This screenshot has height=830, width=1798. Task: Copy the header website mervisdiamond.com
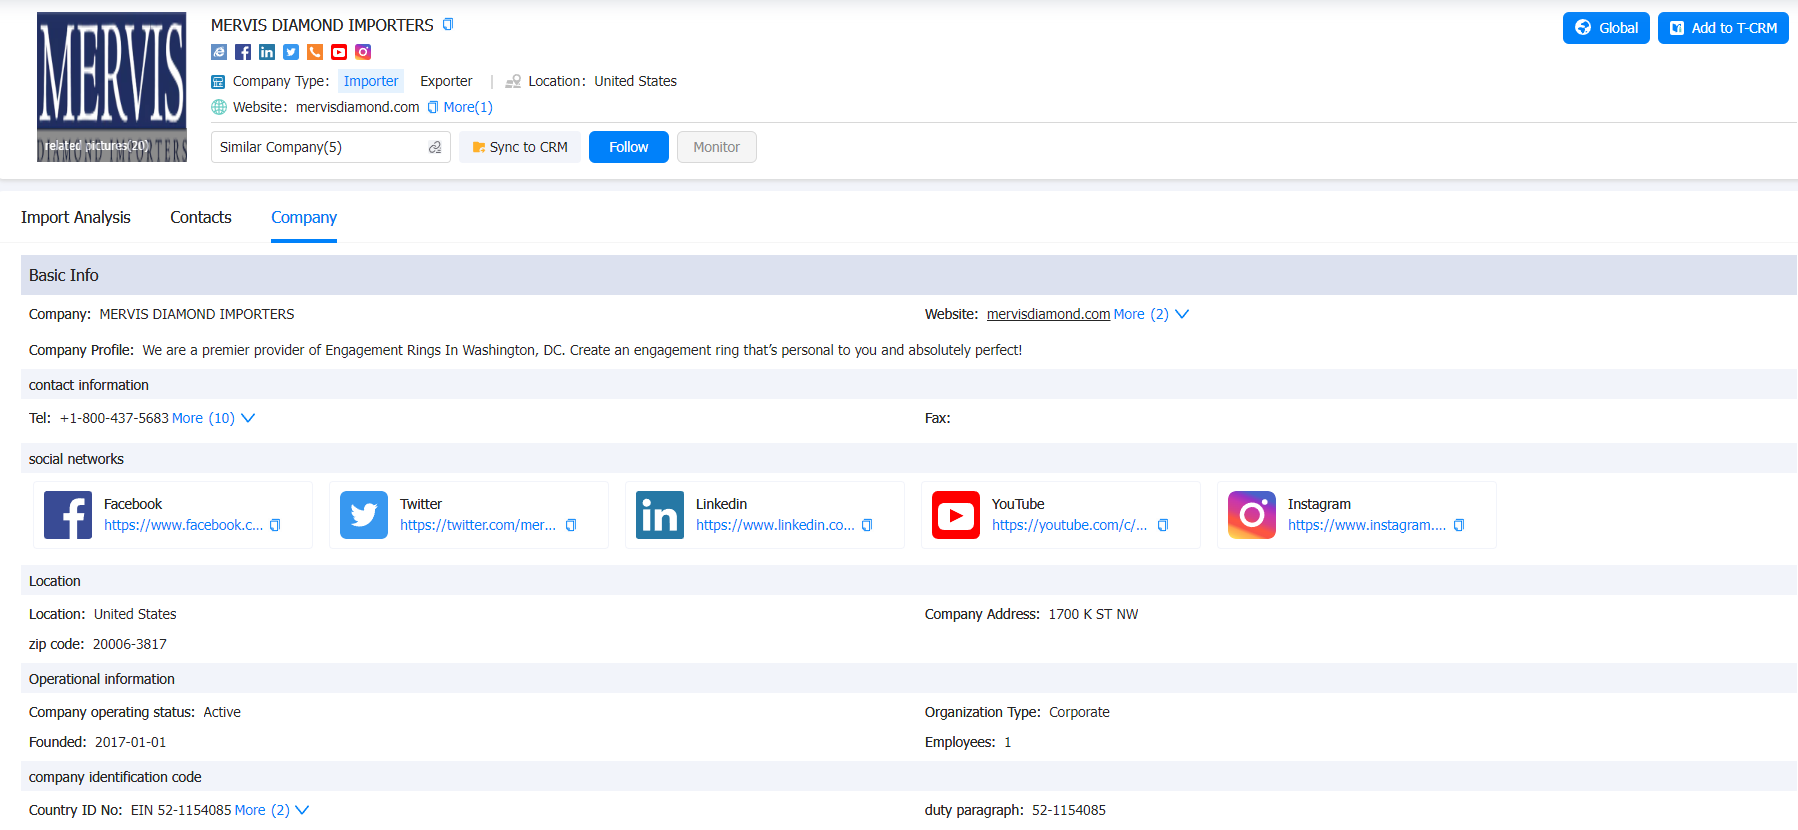pyautogui.click(x=433, y=107)
